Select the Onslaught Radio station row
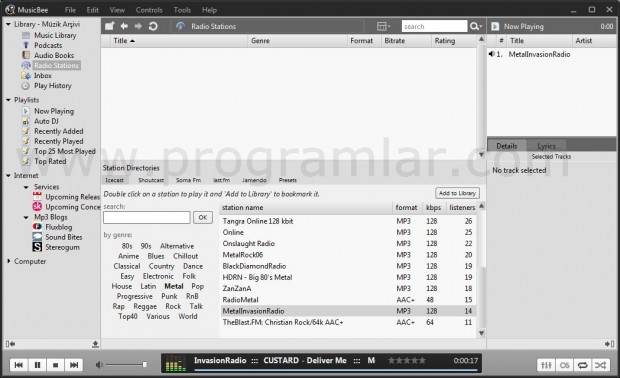The height and width of the screenshot is (378, 620). (348, 244)
